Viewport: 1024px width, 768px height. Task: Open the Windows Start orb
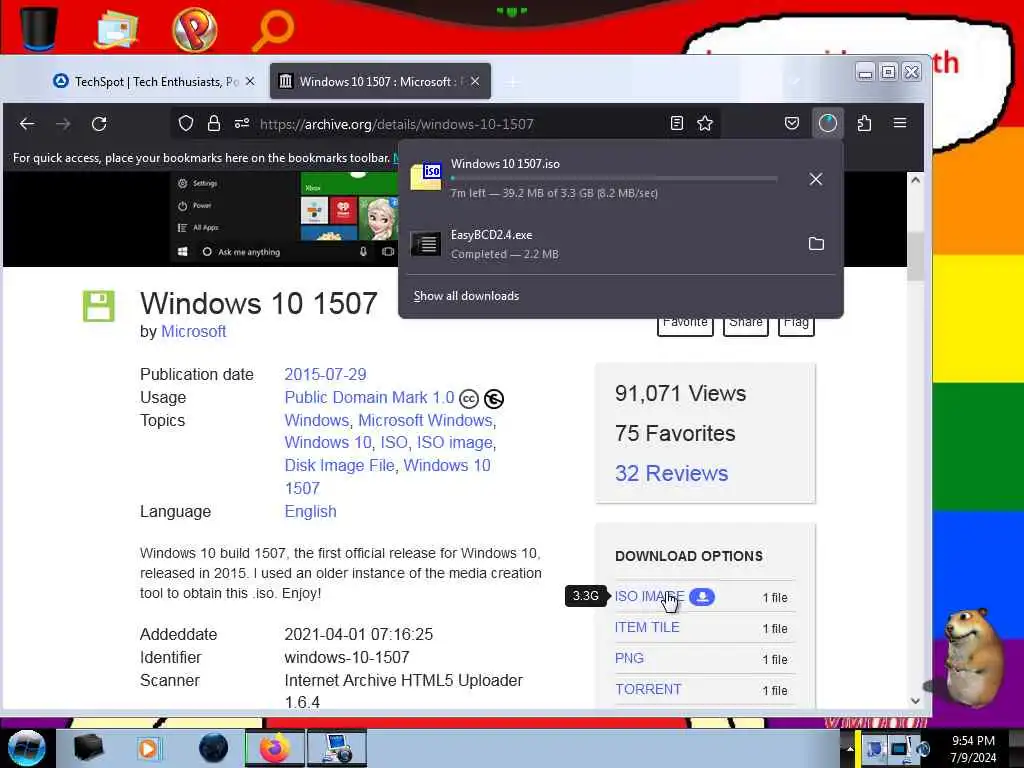[x=27, y=748]
